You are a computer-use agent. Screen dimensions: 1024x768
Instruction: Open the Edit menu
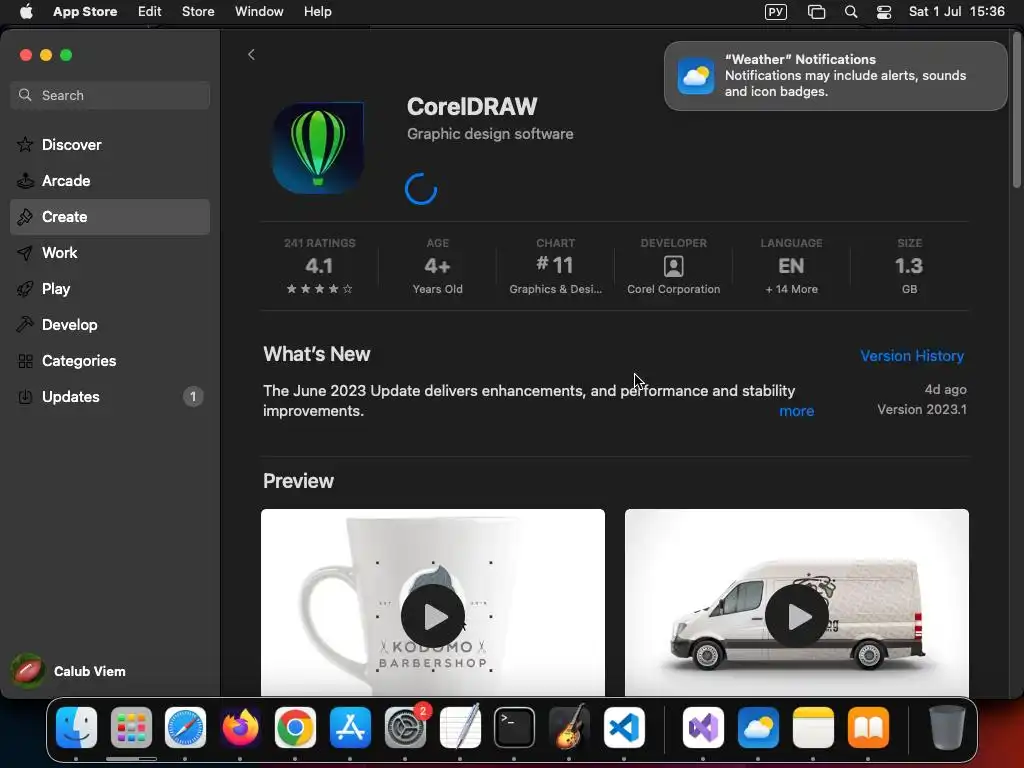(150, 12)
